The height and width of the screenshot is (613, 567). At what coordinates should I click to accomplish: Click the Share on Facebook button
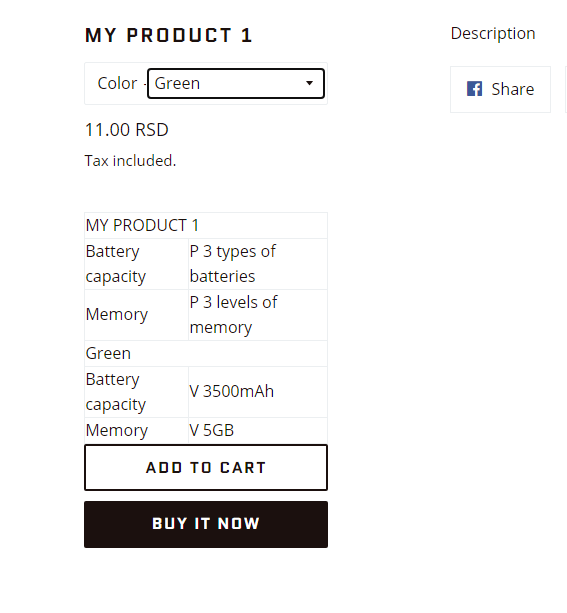pos(501,90)
